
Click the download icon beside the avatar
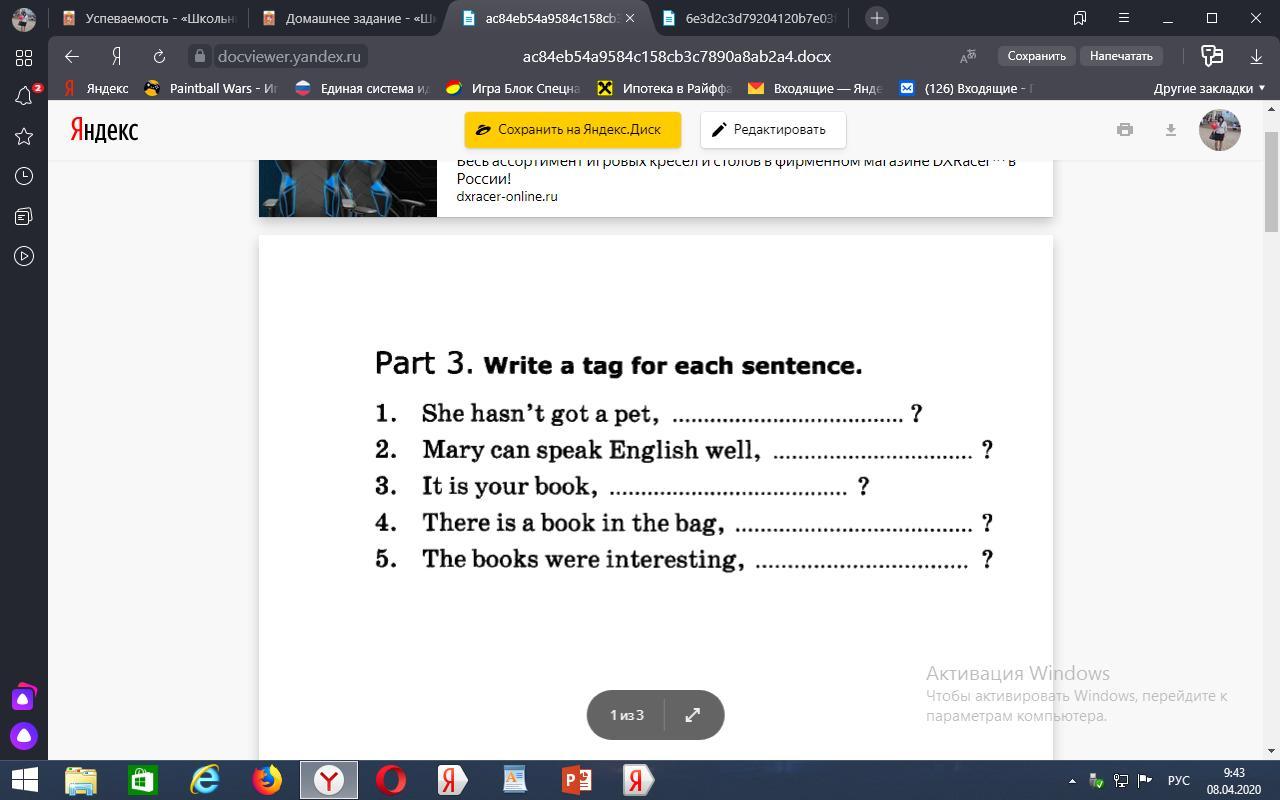click(x=1170, y=129)
